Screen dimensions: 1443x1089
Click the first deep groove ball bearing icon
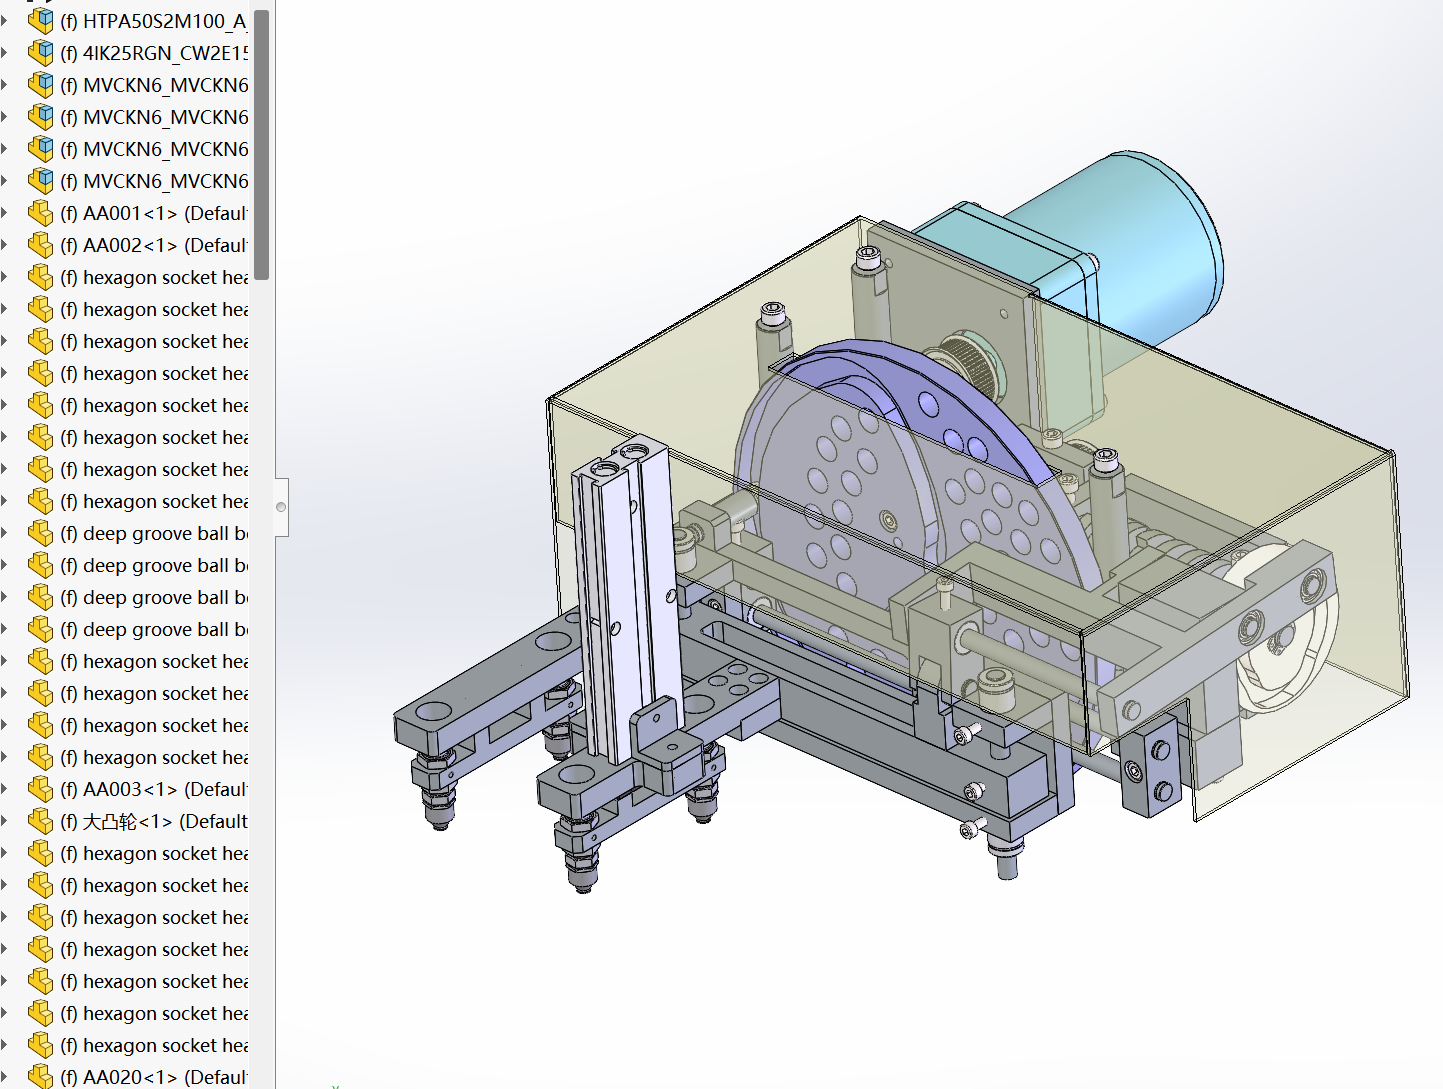click(41, 533)
